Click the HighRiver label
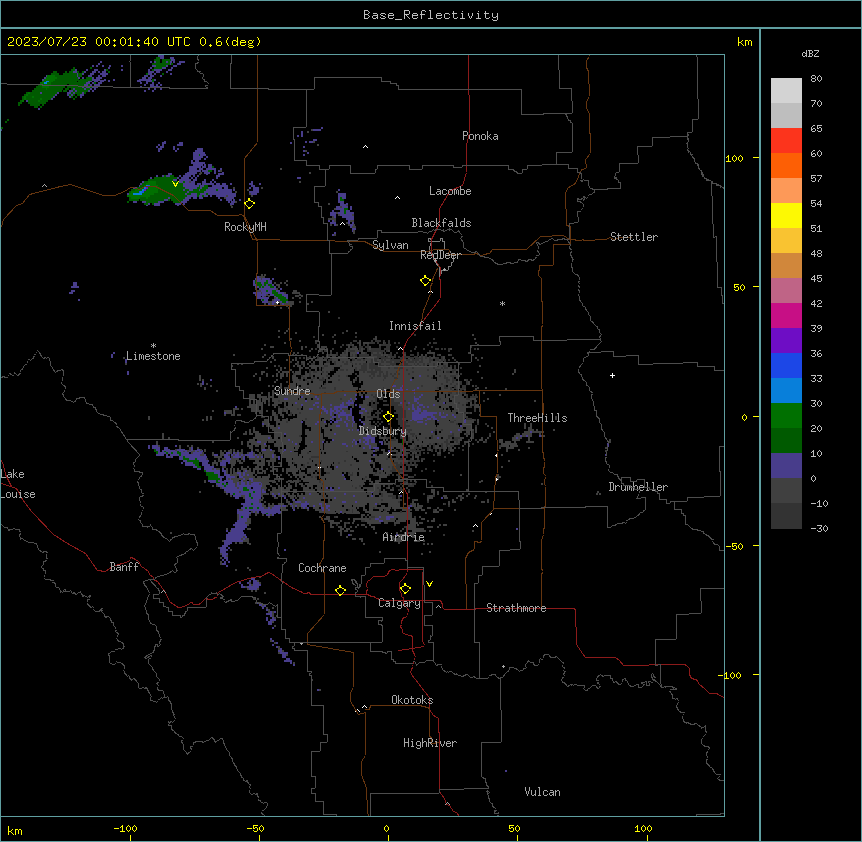 coord(430,743)
